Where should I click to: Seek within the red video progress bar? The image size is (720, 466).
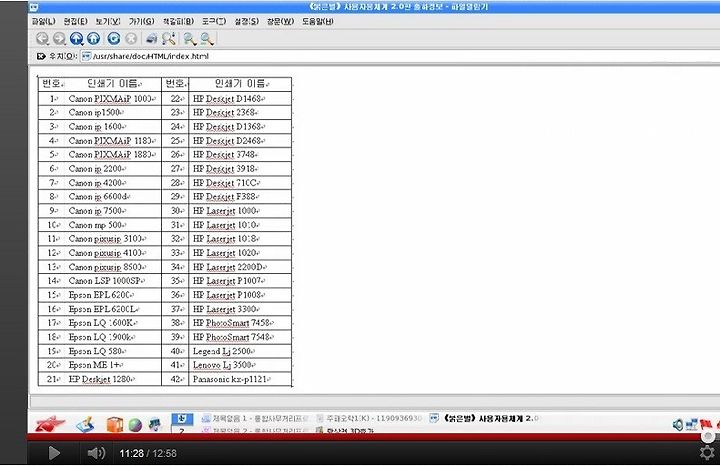(x=367, y=437)
